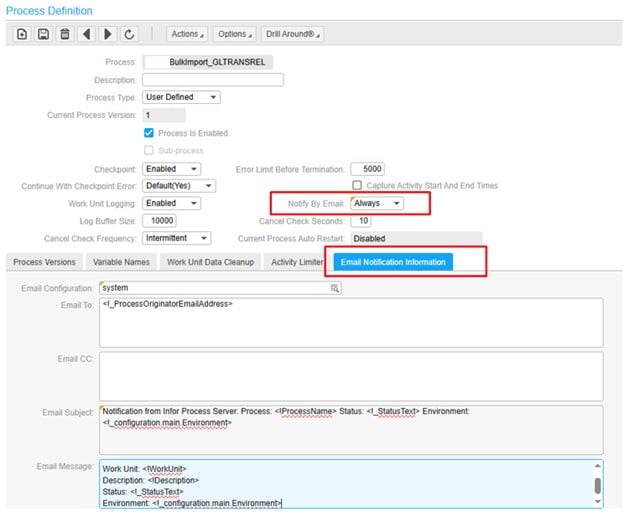Switch to the Variable Names tab
The height and width of the screenshot is (517, 624).
pyautogui.click(x=120, y=262)
